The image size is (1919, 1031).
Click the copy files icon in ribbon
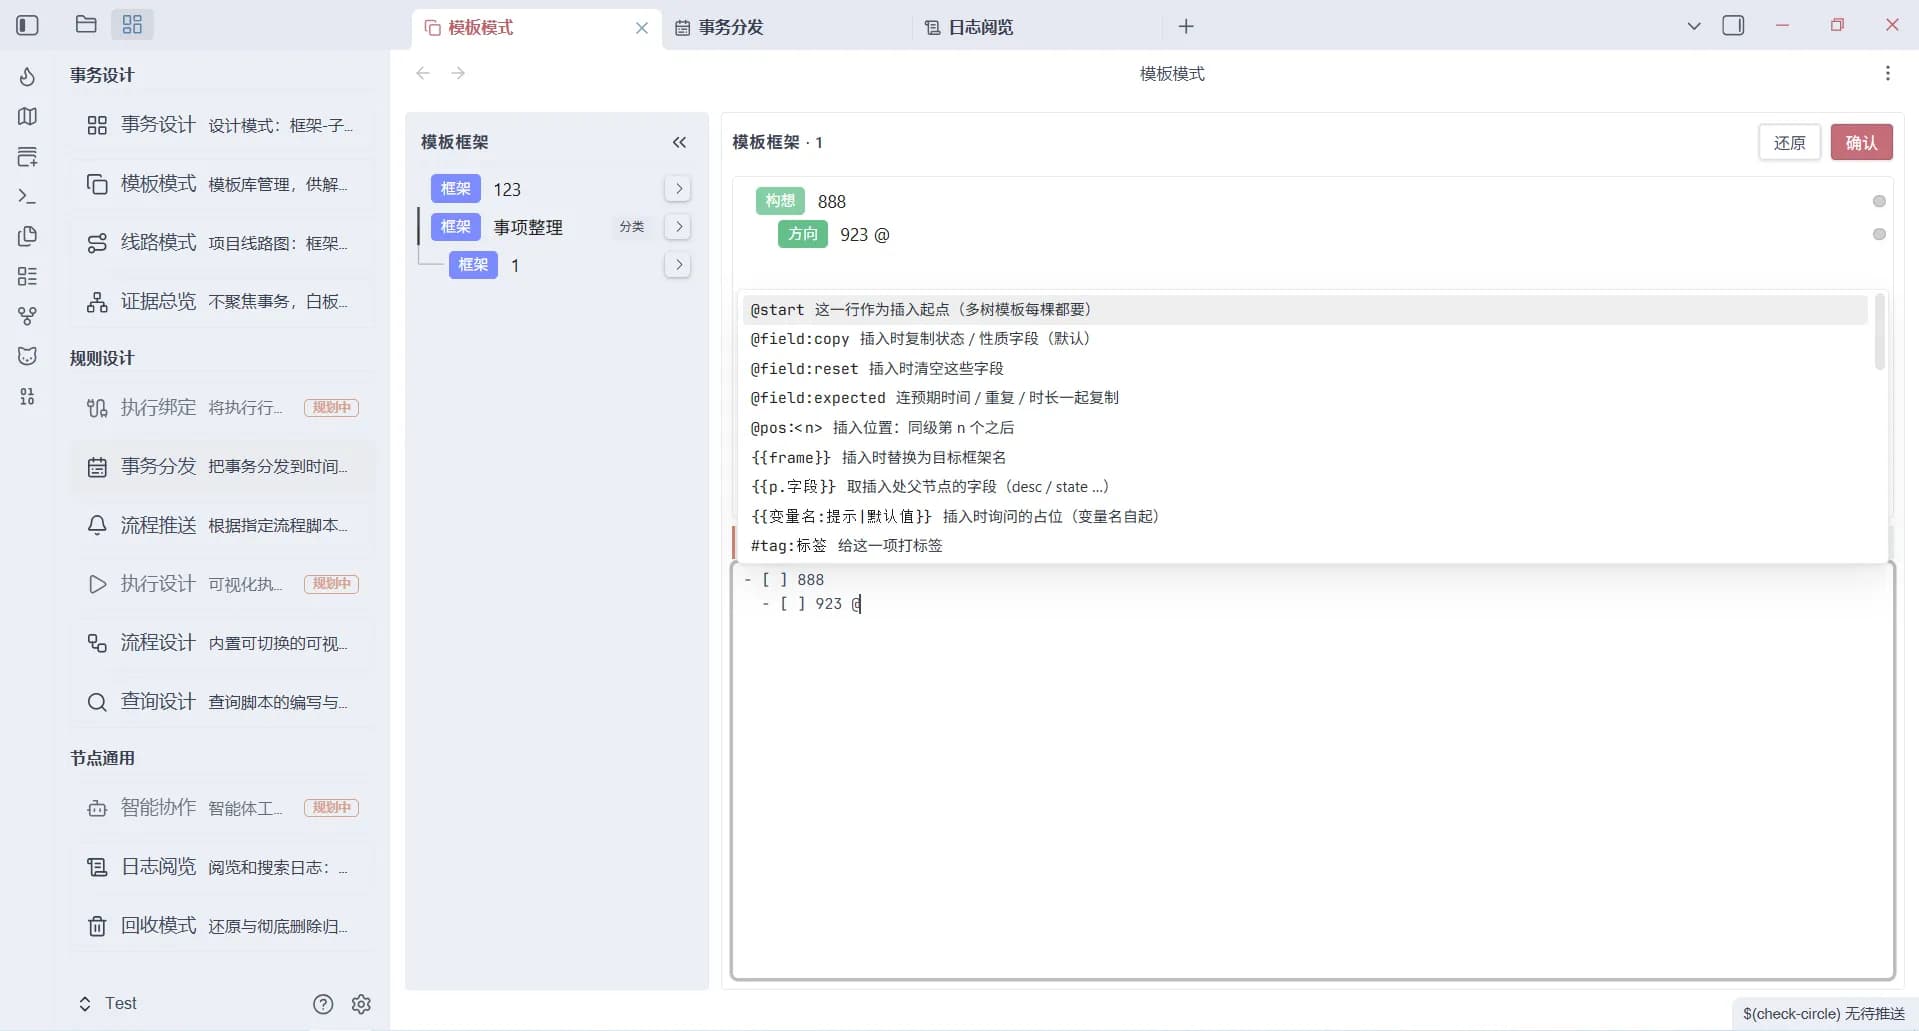coord(27,236)
